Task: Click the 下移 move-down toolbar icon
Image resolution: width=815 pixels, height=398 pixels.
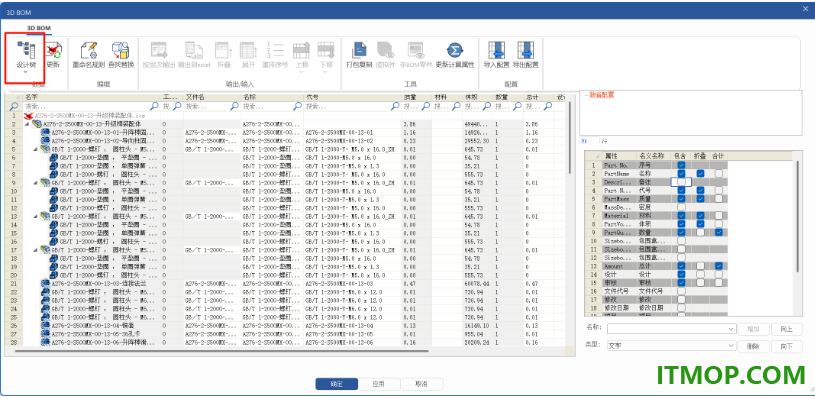Action: tap(326, 51)
